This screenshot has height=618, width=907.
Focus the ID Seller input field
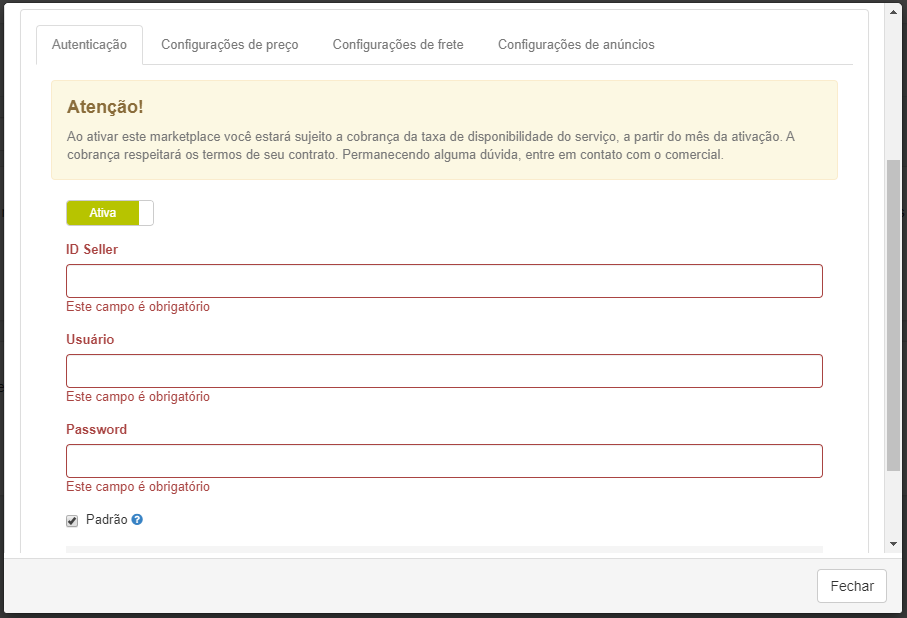tap(444, 281)
